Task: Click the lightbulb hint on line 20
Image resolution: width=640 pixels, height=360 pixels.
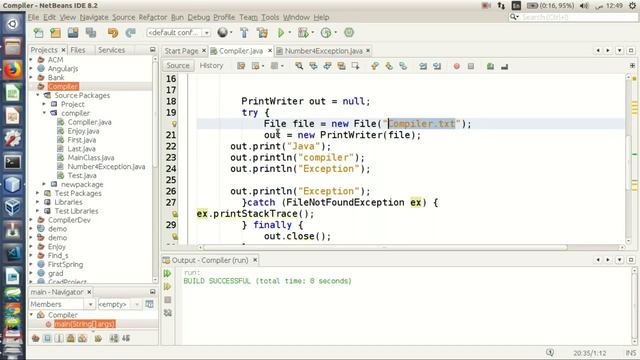Action: coord(174,124)
